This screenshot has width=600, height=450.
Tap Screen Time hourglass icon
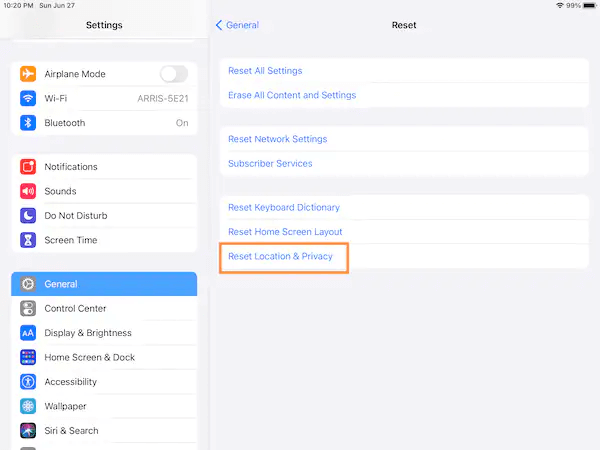28,240
